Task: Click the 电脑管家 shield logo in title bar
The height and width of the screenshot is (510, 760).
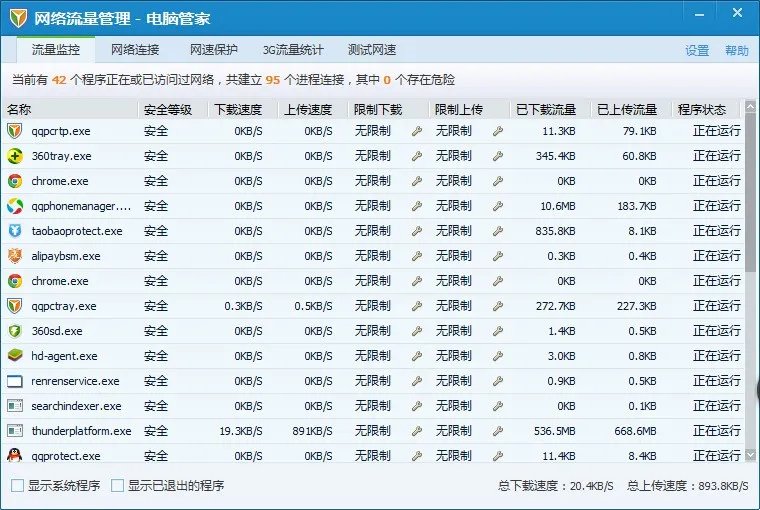Action: pyautogui.click(x=18, y=18)
